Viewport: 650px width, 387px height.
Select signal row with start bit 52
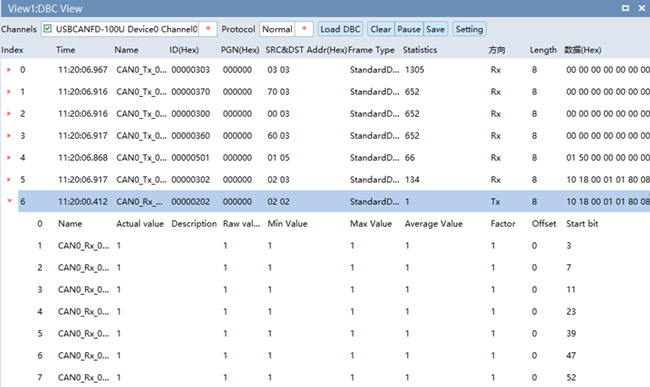click(x=334, y=377)
